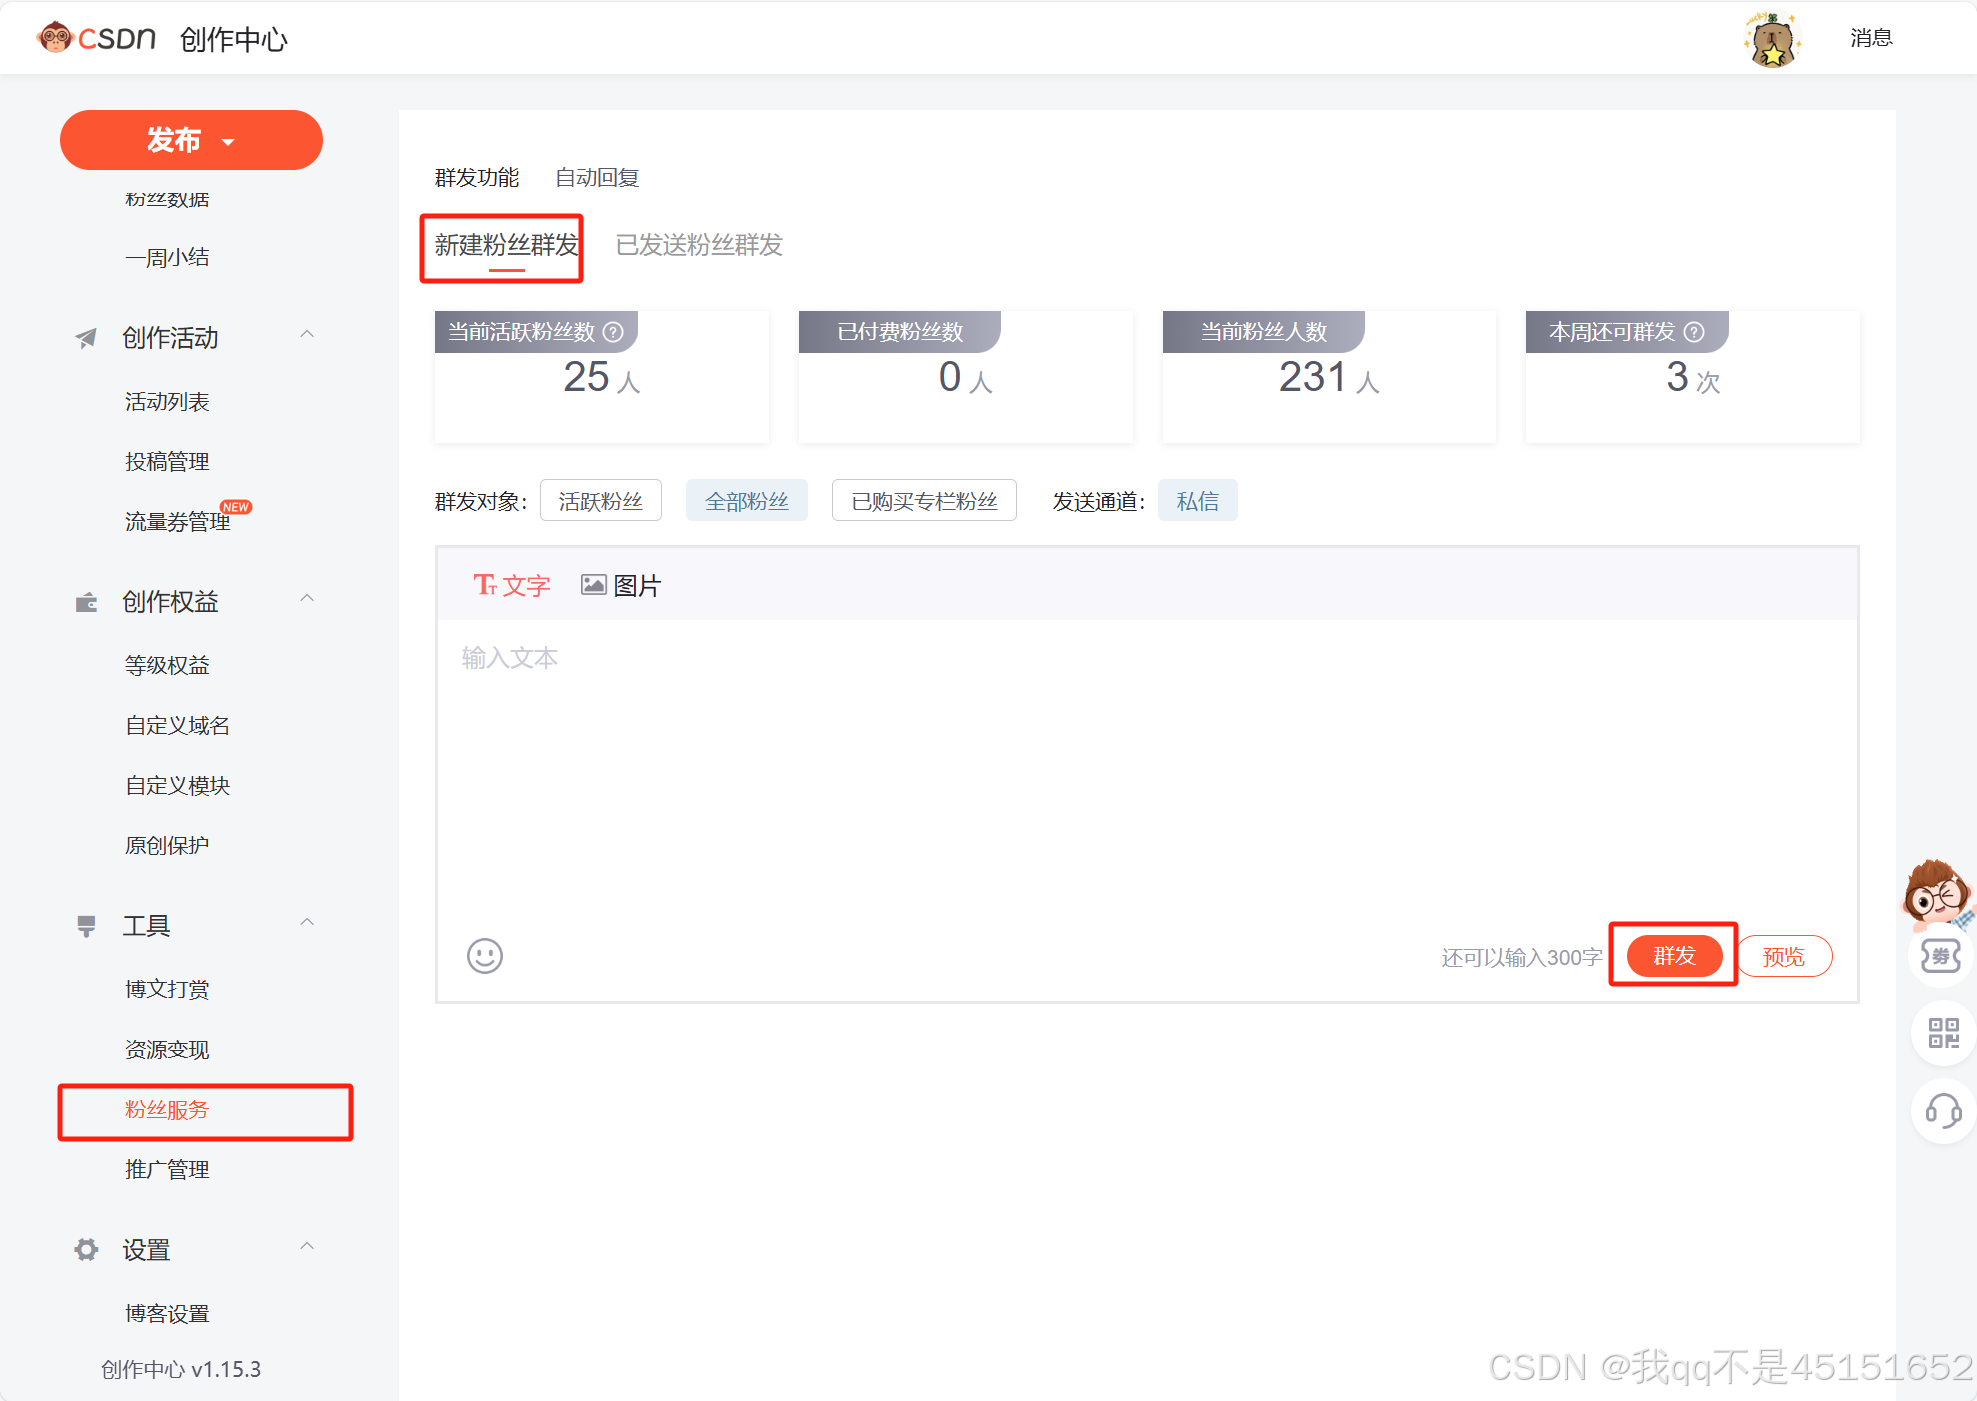Viewport: 1977px width, 1401px height.
Task: Collapse the 工具 sidebar section
Action: pyautogui.click(x=307, y=923)
